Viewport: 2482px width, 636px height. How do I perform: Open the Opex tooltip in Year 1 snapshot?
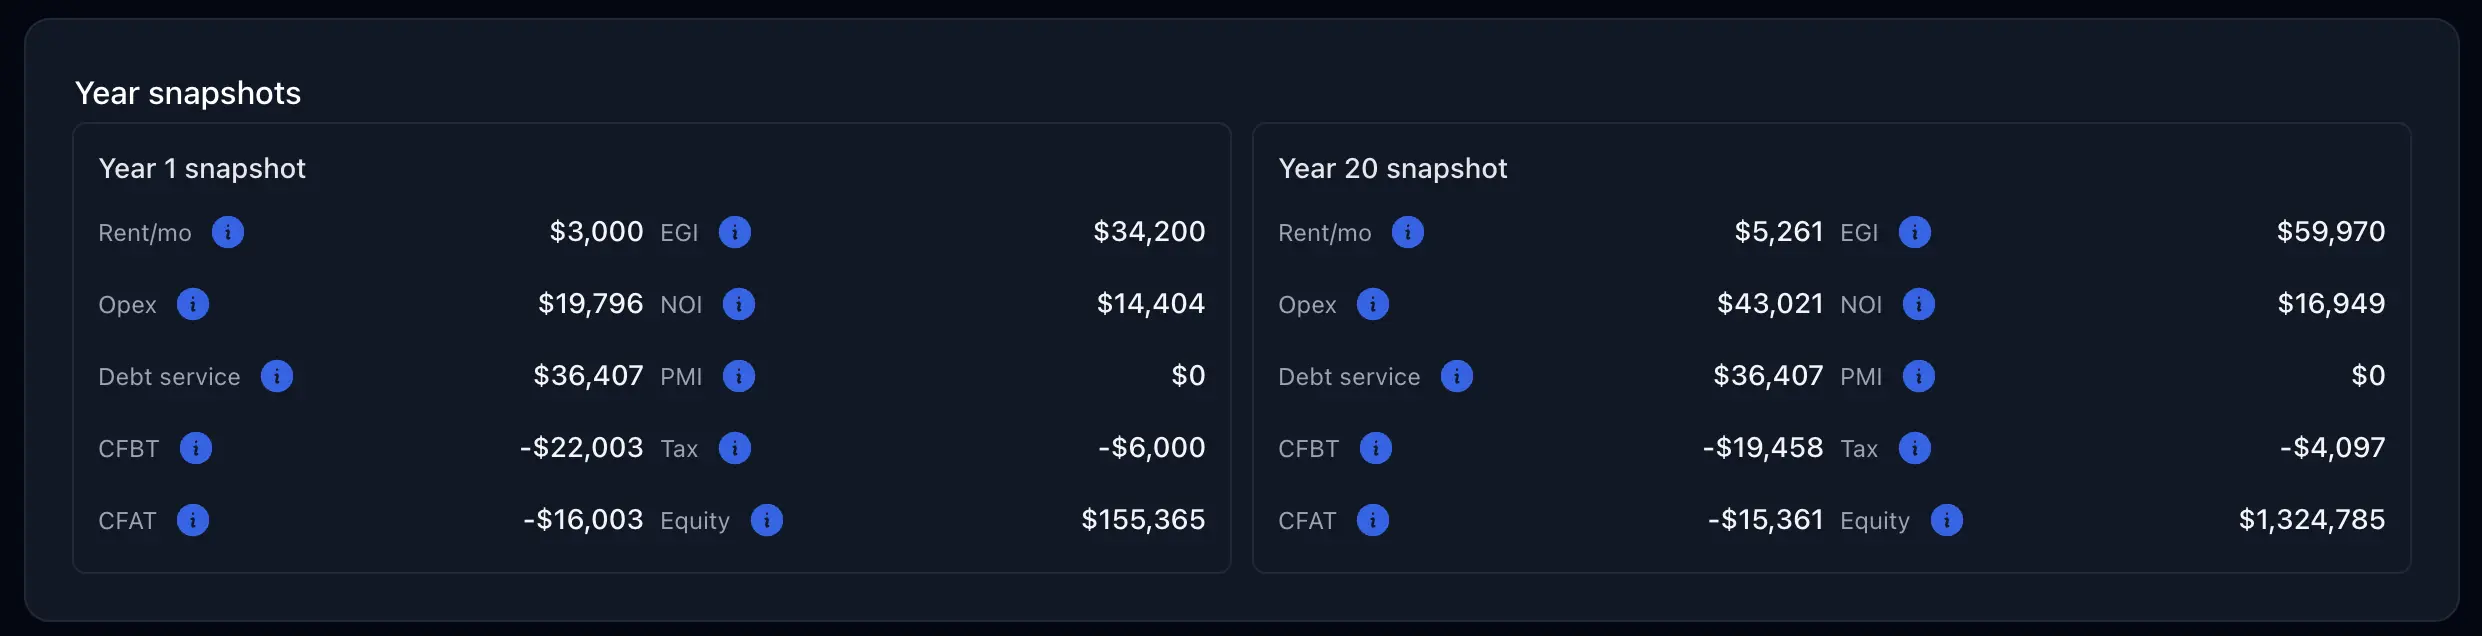point(195,305)
